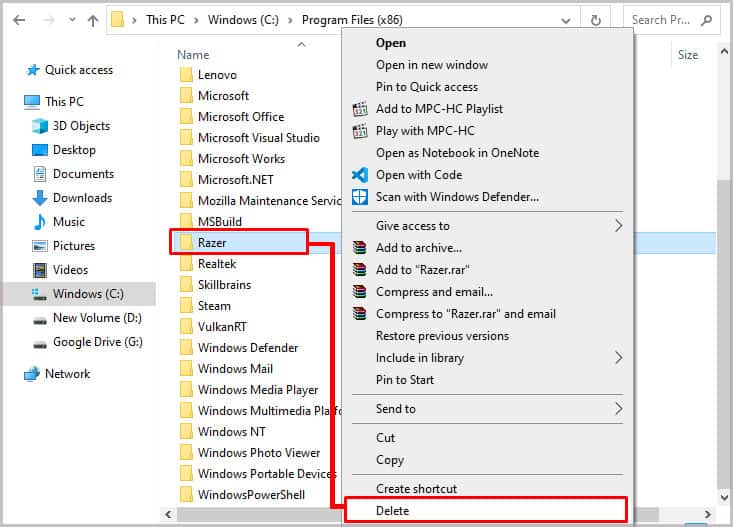
Task: Click Windows Defender shield icon in menu
Action: (x=359, y=197)
